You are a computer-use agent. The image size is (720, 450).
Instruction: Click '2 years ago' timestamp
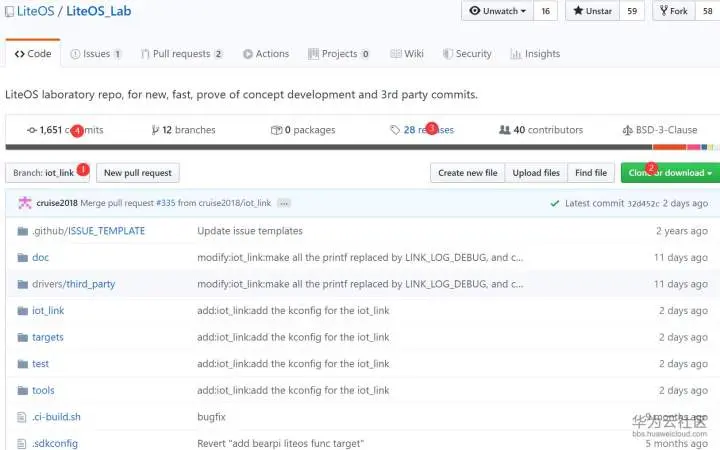click(682, 231)
